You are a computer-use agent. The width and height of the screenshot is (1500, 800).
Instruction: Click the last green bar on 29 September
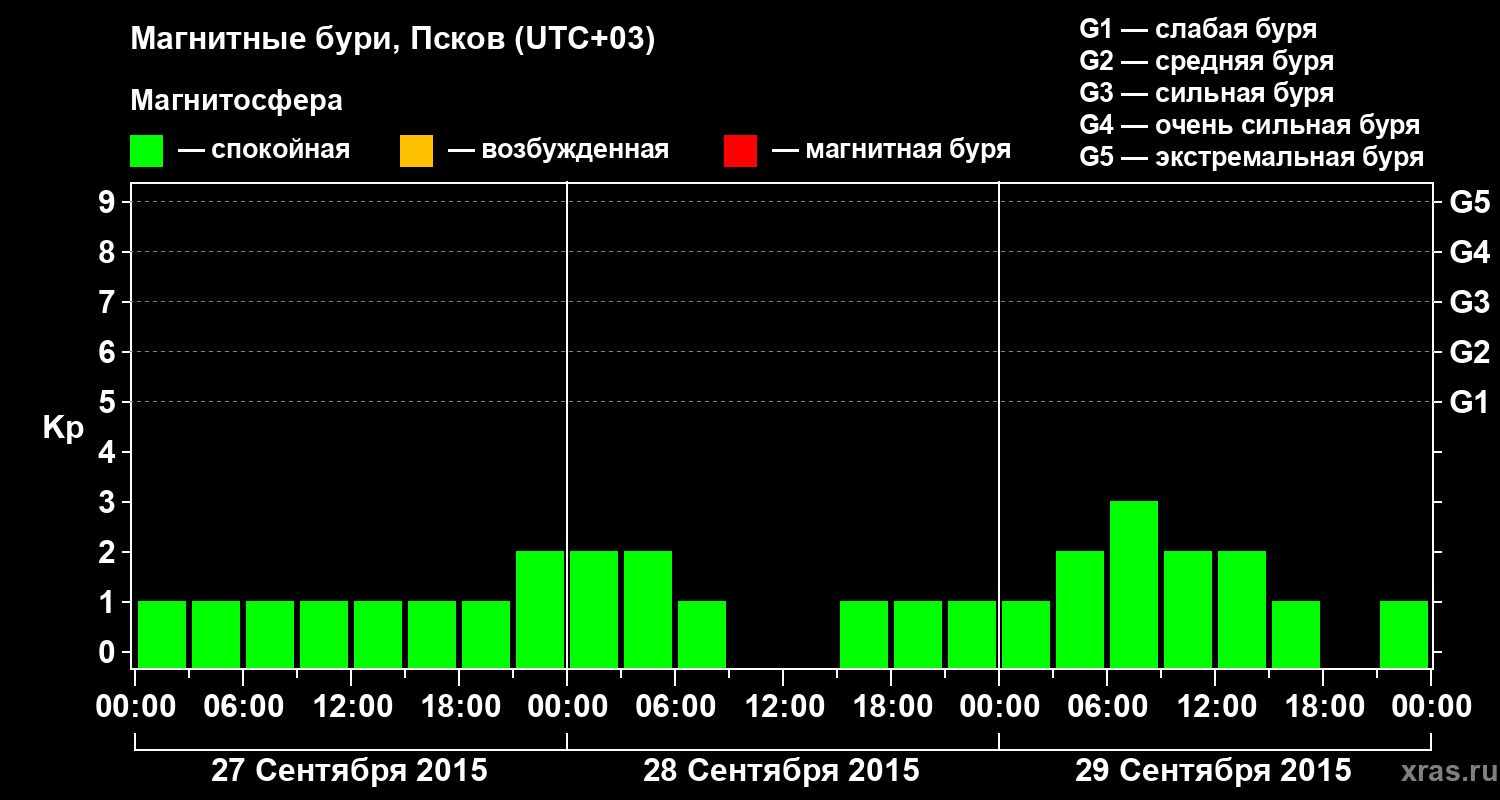(x=1404, y=634)
